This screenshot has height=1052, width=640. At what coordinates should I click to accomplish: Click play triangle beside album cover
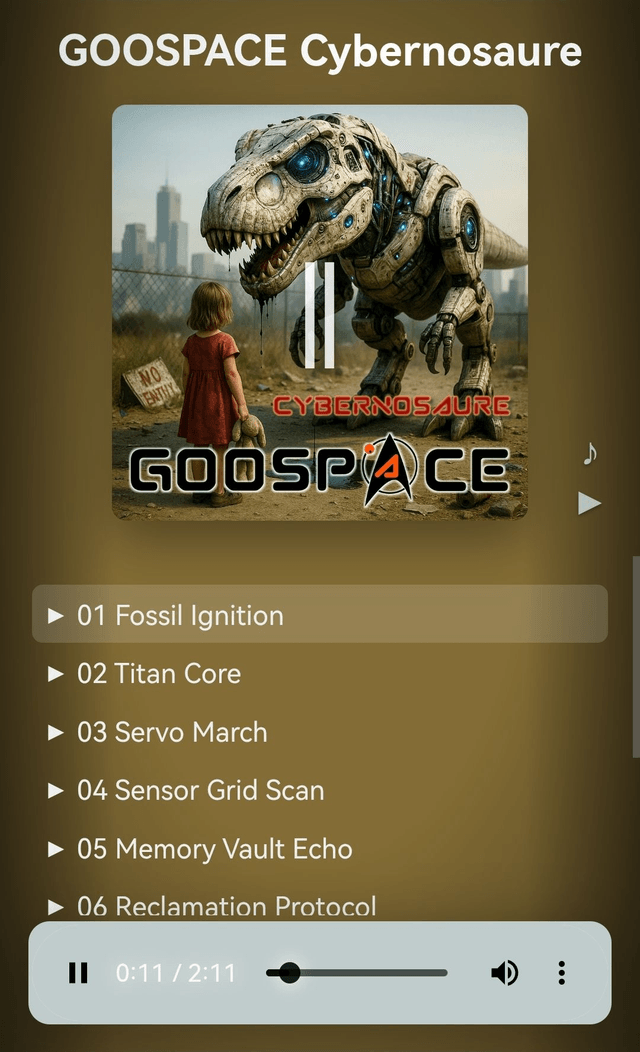[x=589, y=503]
